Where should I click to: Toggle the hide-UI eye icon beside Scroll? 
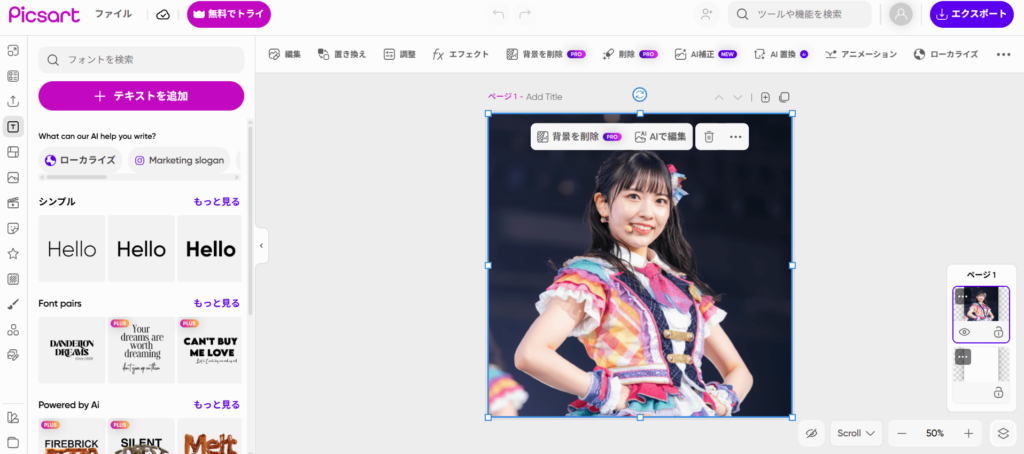coord(811,433)
